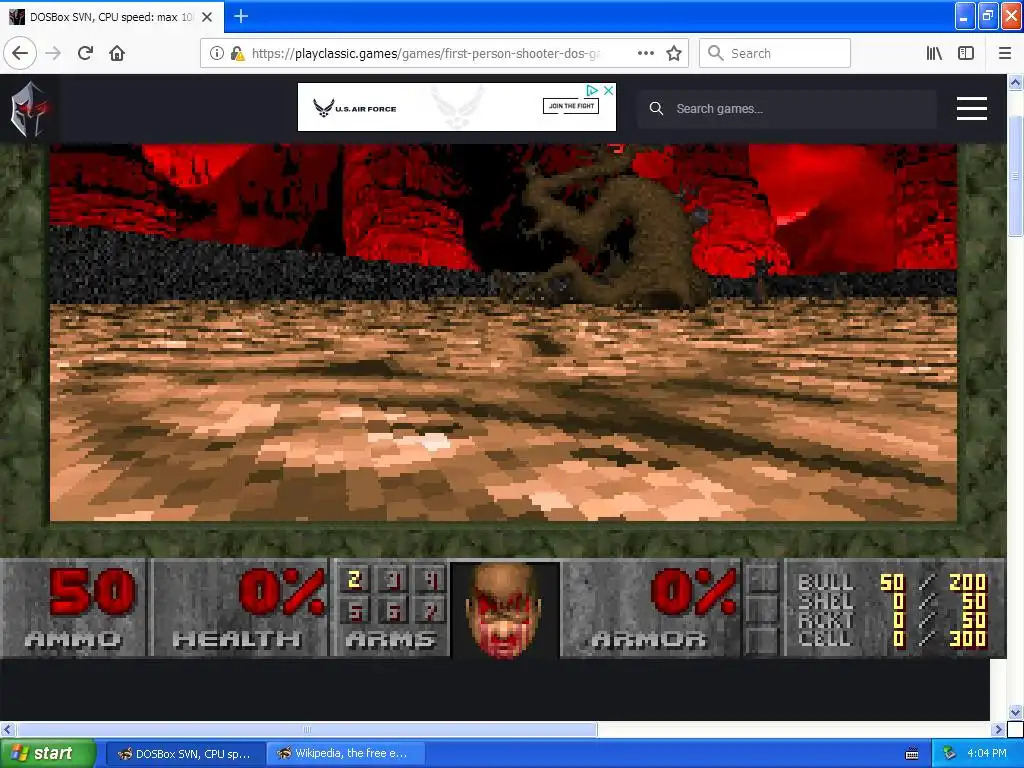Click the horizontal scrollbar thumb
The image size is (1024, 768).
(x=306, y=729)
